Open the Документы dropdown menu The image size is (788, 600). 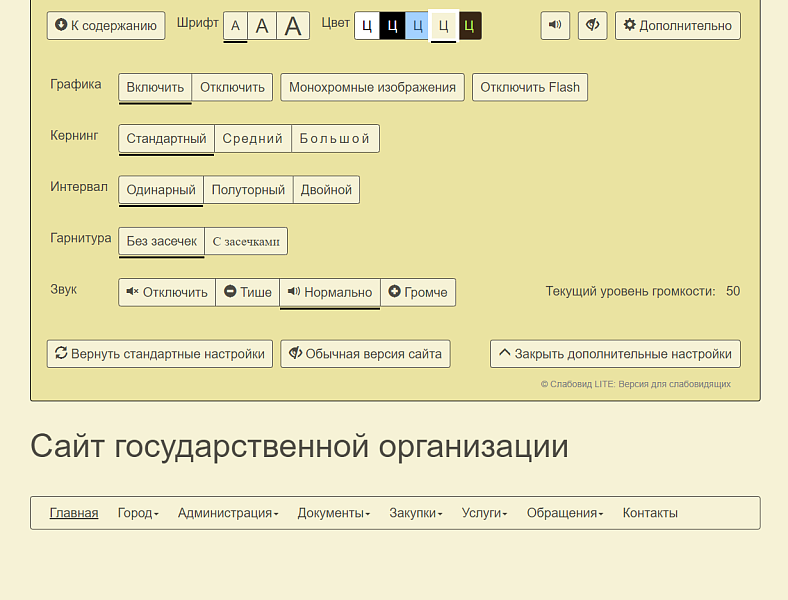pos(333,513)
